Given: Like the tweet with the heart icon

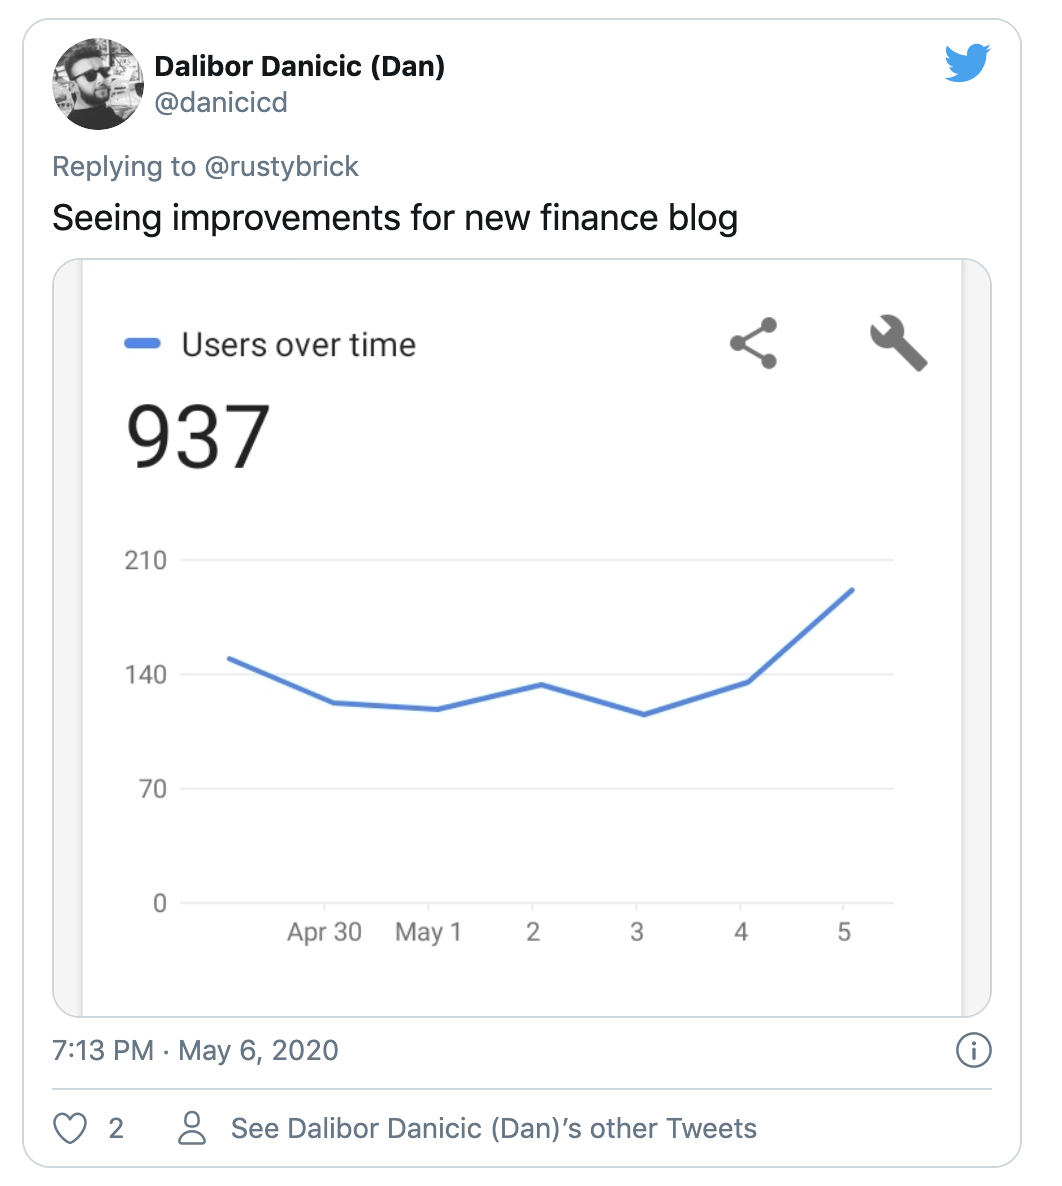Looking at the screenshot, I should 70,1129.
